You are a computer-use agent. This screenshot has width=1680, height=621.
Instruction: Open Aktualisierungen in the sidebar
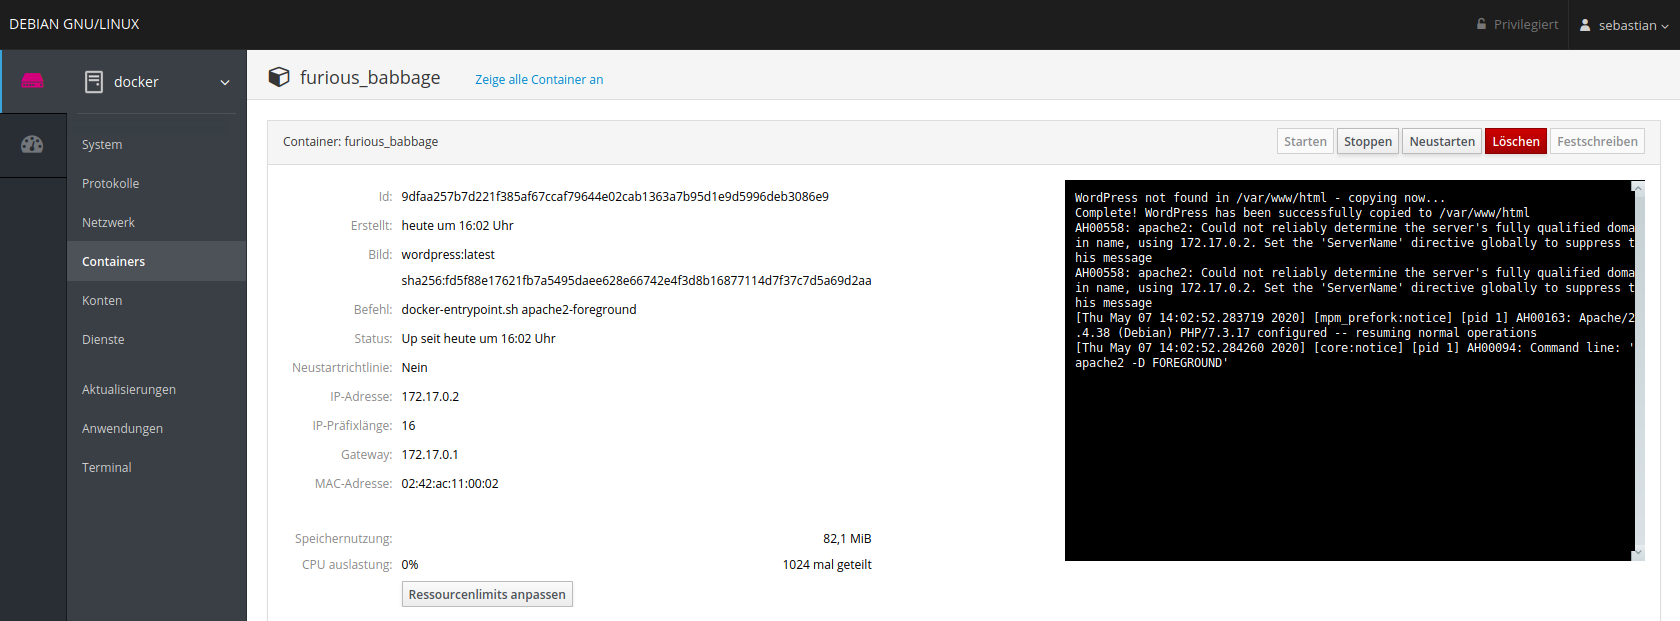(156, 389)
